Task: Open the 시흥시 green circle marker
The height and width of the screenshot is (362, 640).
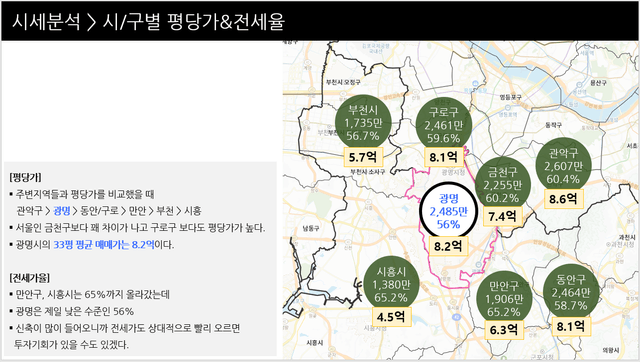Action: click(x=391, y=284)
